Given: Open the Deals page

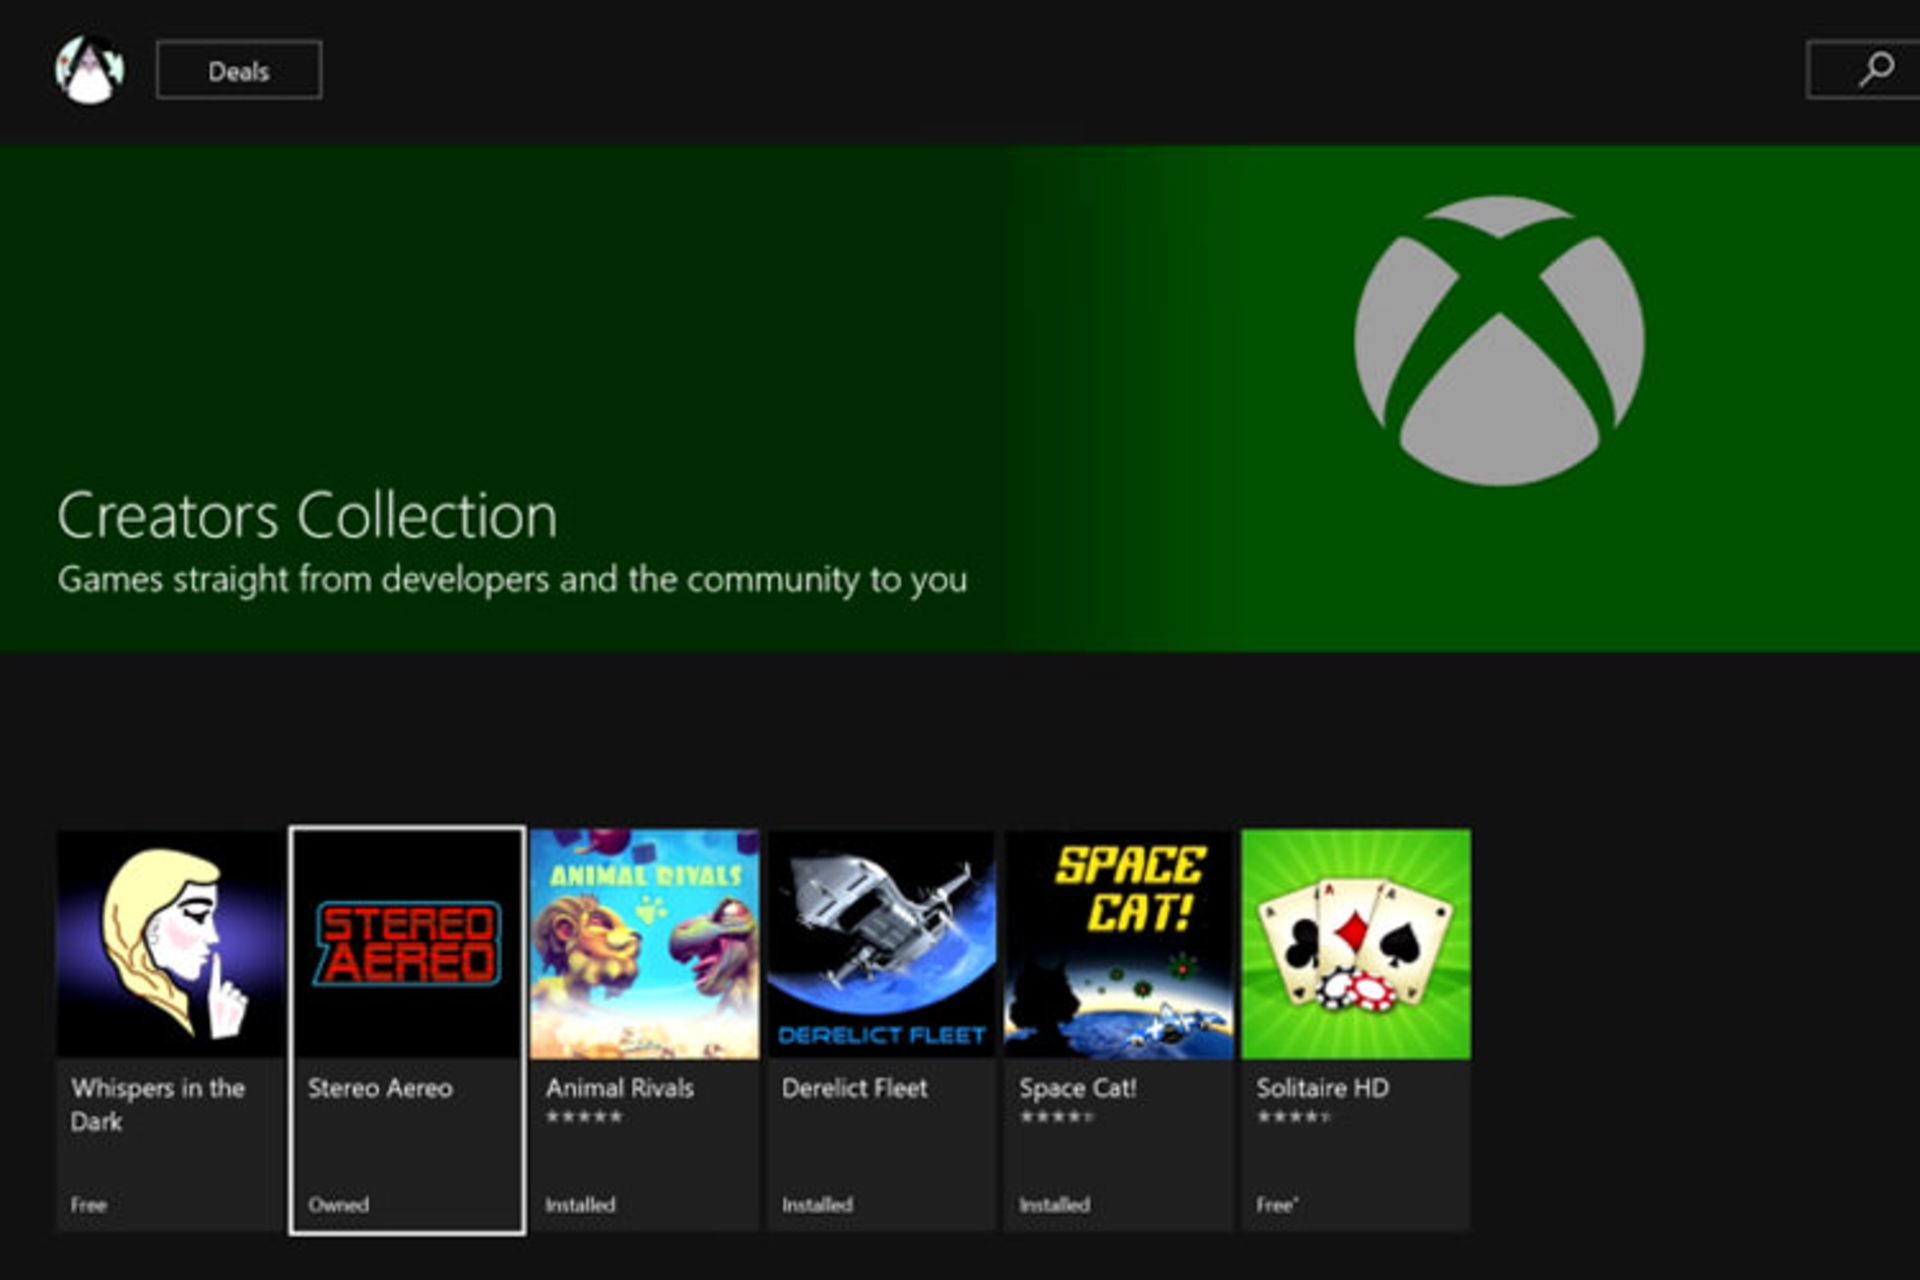Looking at the screenshot, I should click(x=239, y=70).
